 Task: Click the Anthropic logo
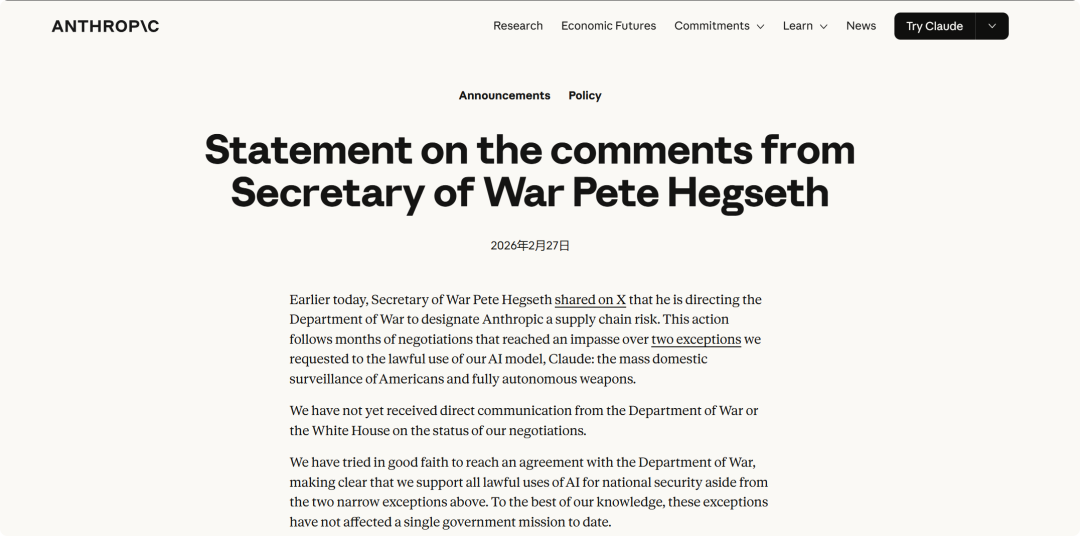(x=105, y=26)
